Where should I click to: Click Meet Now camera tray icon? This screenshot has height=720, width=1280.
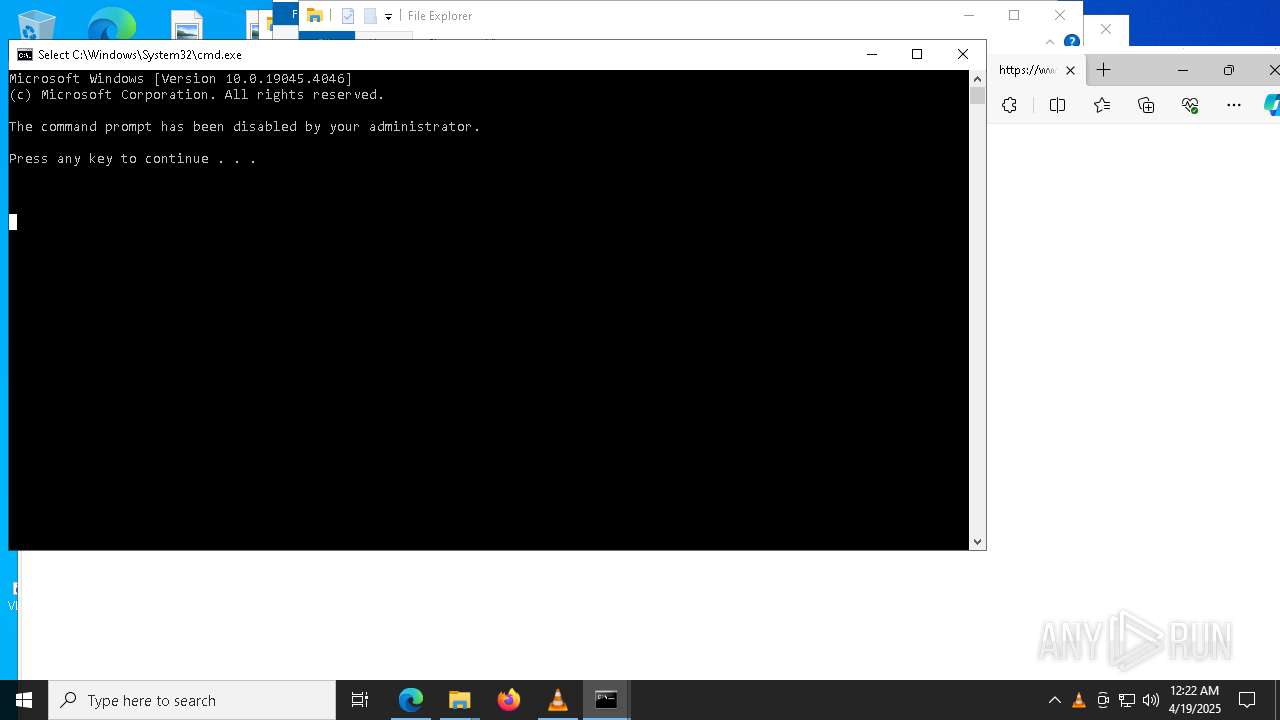[x=1103, y=700]
